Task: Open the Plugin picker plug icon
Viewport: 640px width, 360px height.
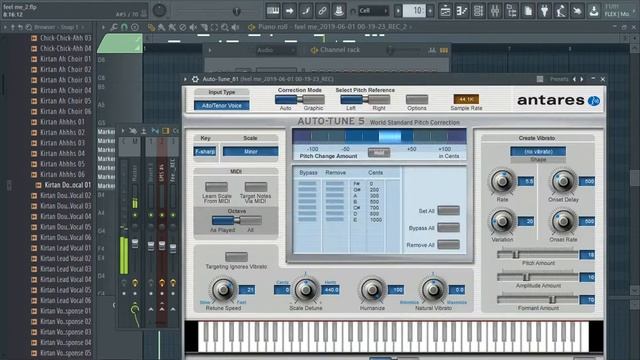Action: (x=544, y=11)
